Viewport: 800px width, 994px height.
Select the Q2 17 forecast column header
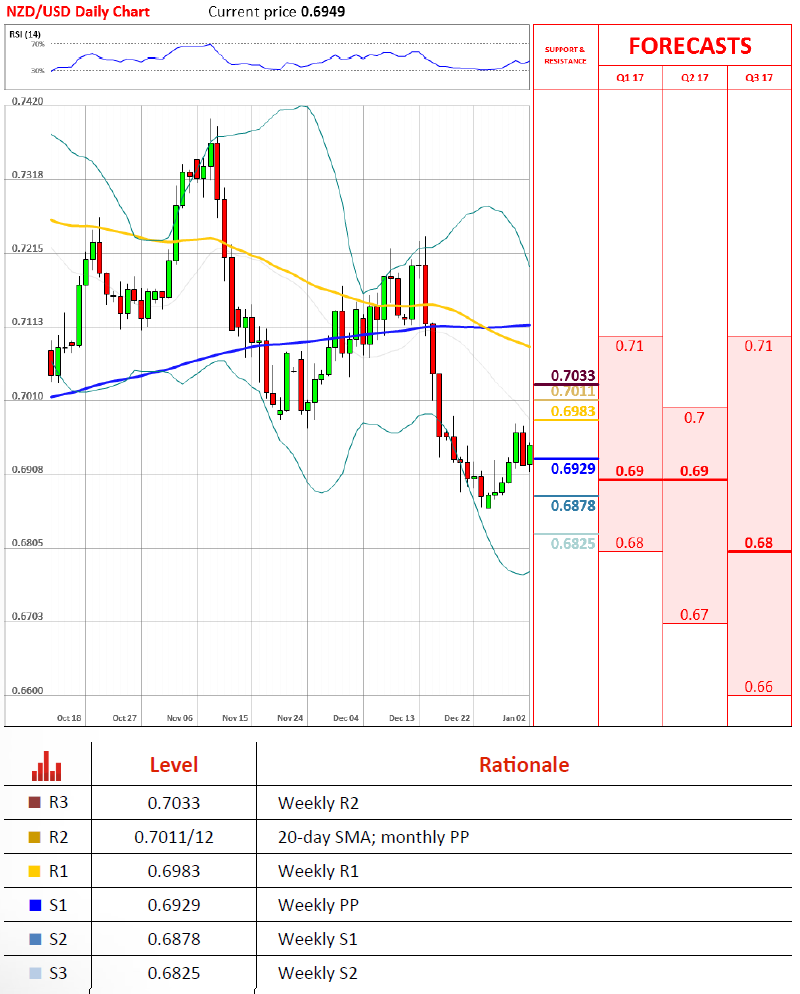point(695,77)
